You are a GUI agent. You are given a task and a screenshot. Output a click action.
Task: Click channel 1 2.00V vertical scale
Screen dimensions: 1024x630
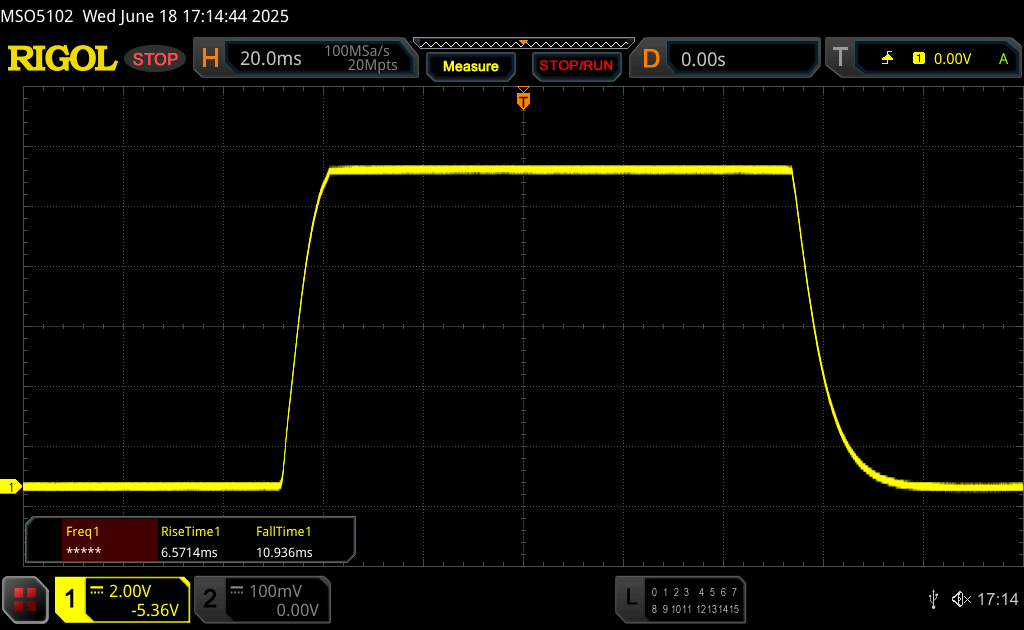click(129, 591)
